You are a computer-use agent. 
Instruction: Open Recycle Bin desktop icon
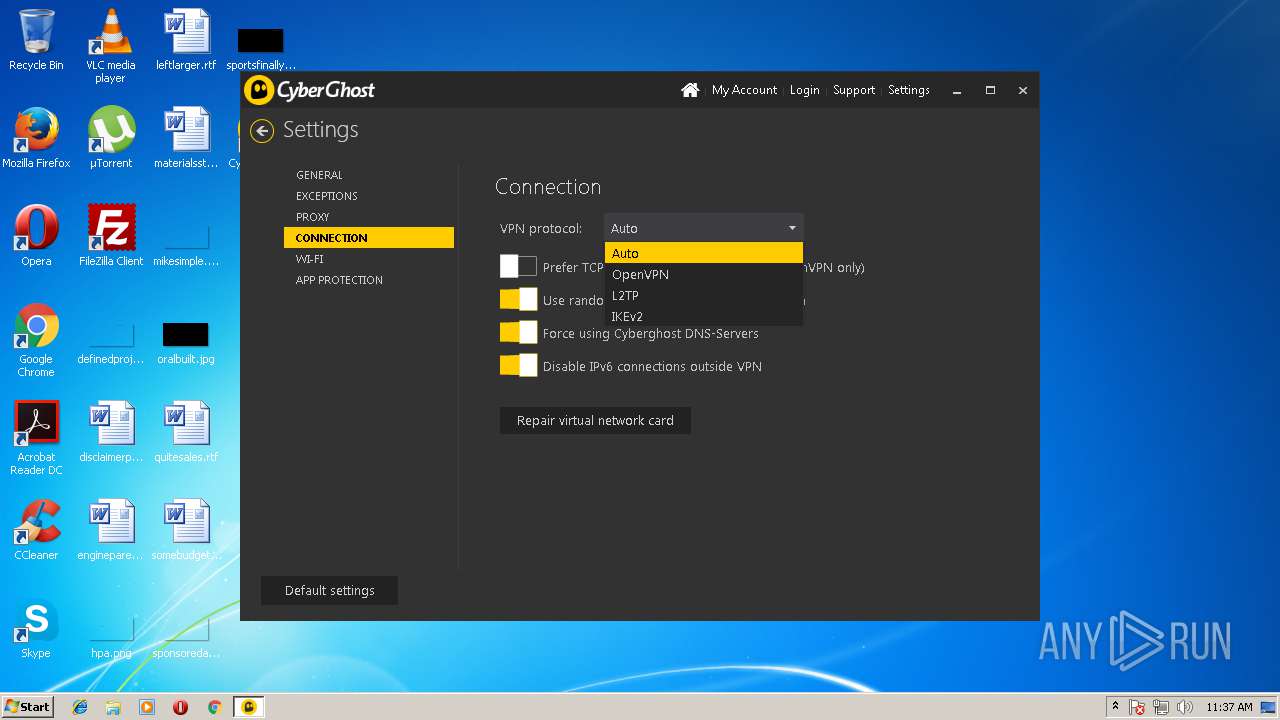(36, 40)
